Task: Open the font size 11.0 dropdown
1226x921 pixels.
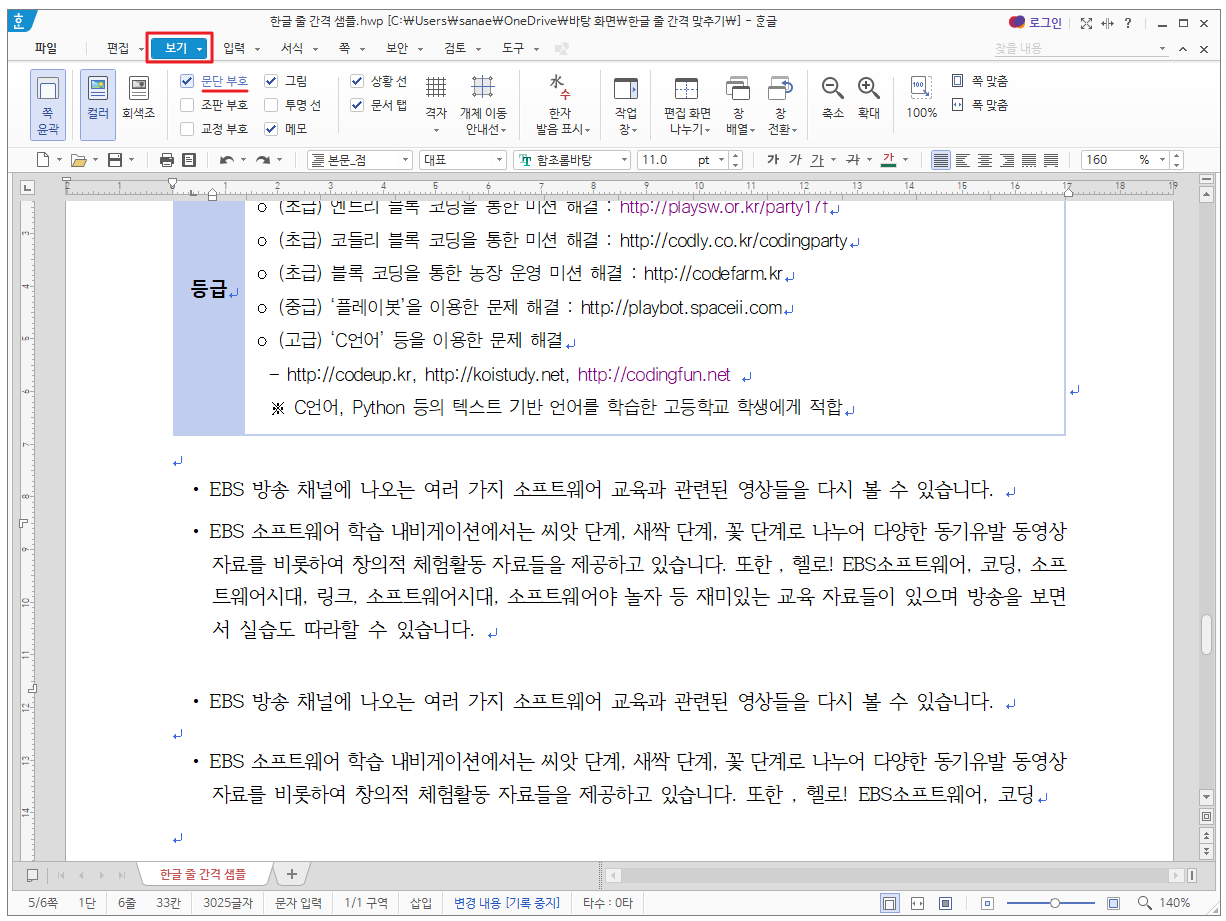Action: tap(723, 160)
